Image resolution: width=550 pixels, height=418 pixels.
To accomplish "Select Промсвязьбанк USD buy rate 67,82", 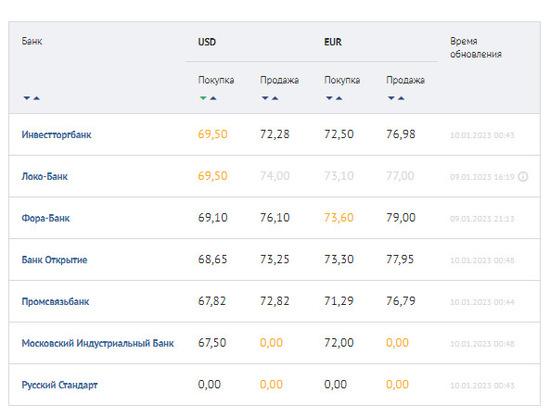I will click(x=212, y=301).
